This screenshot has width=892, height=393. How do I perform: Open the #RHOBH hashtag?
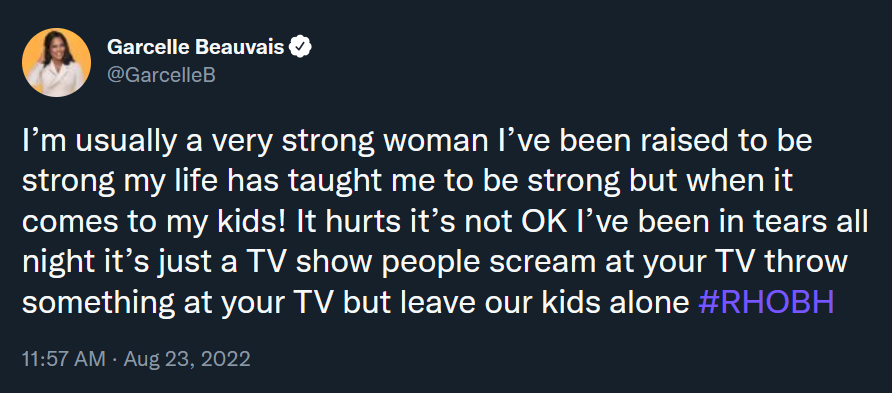[x=766, y=303]
